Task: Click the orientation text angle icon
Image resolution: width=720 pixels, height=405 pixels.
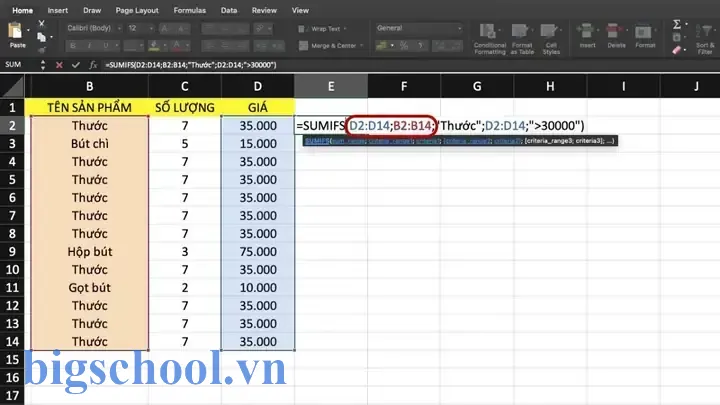Action: (260, 28)
